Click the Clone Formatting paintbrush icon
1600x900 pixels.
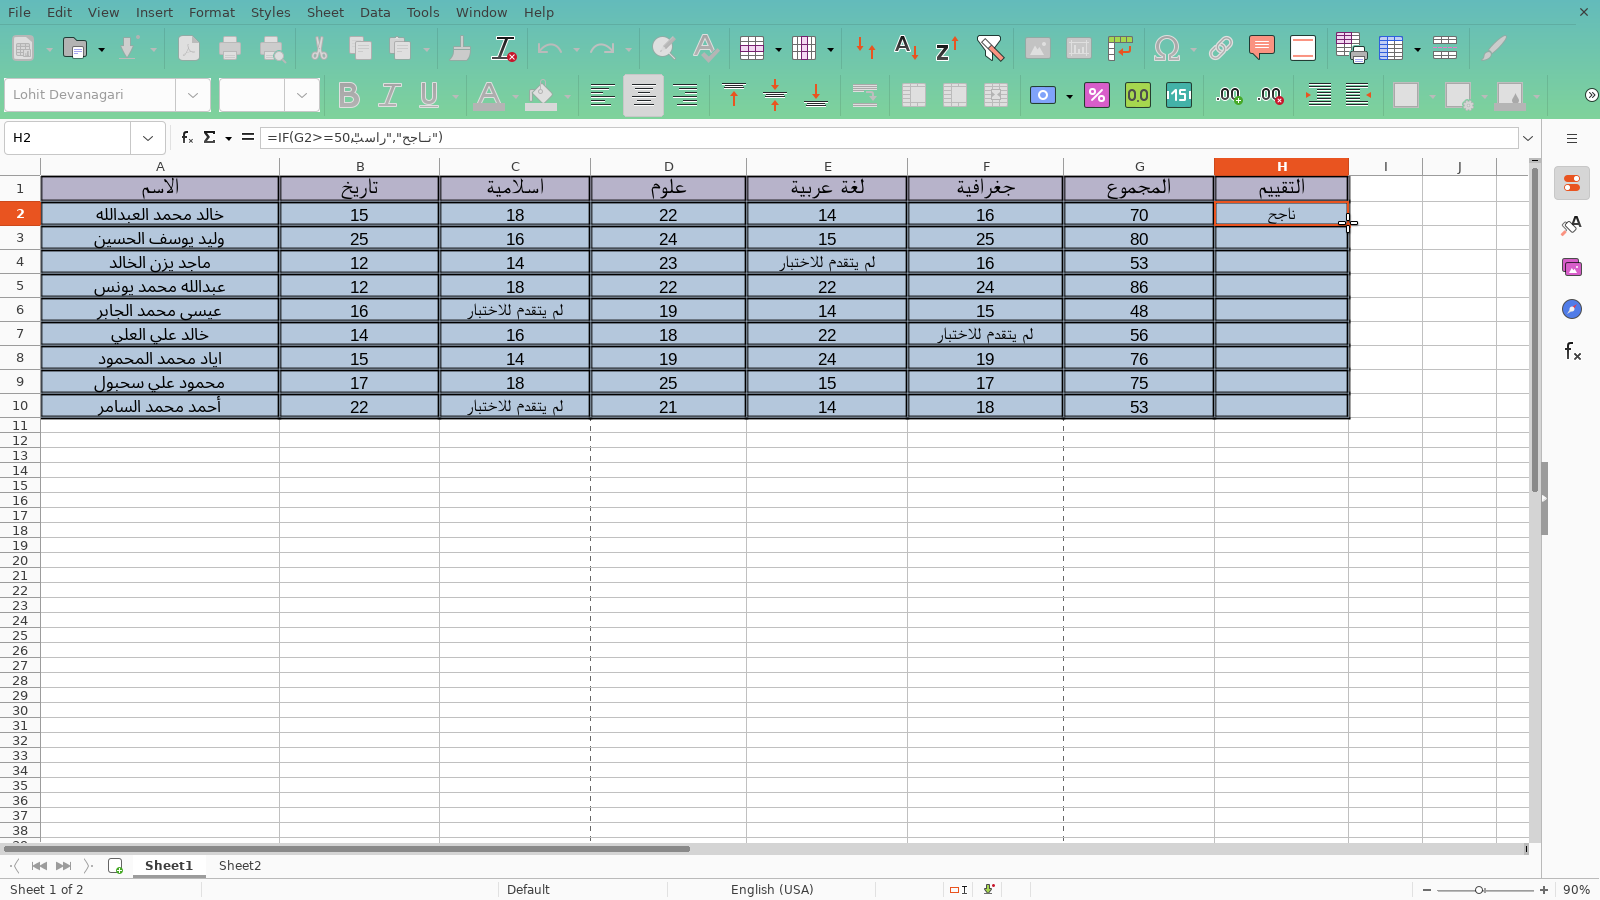click(461, 48)
